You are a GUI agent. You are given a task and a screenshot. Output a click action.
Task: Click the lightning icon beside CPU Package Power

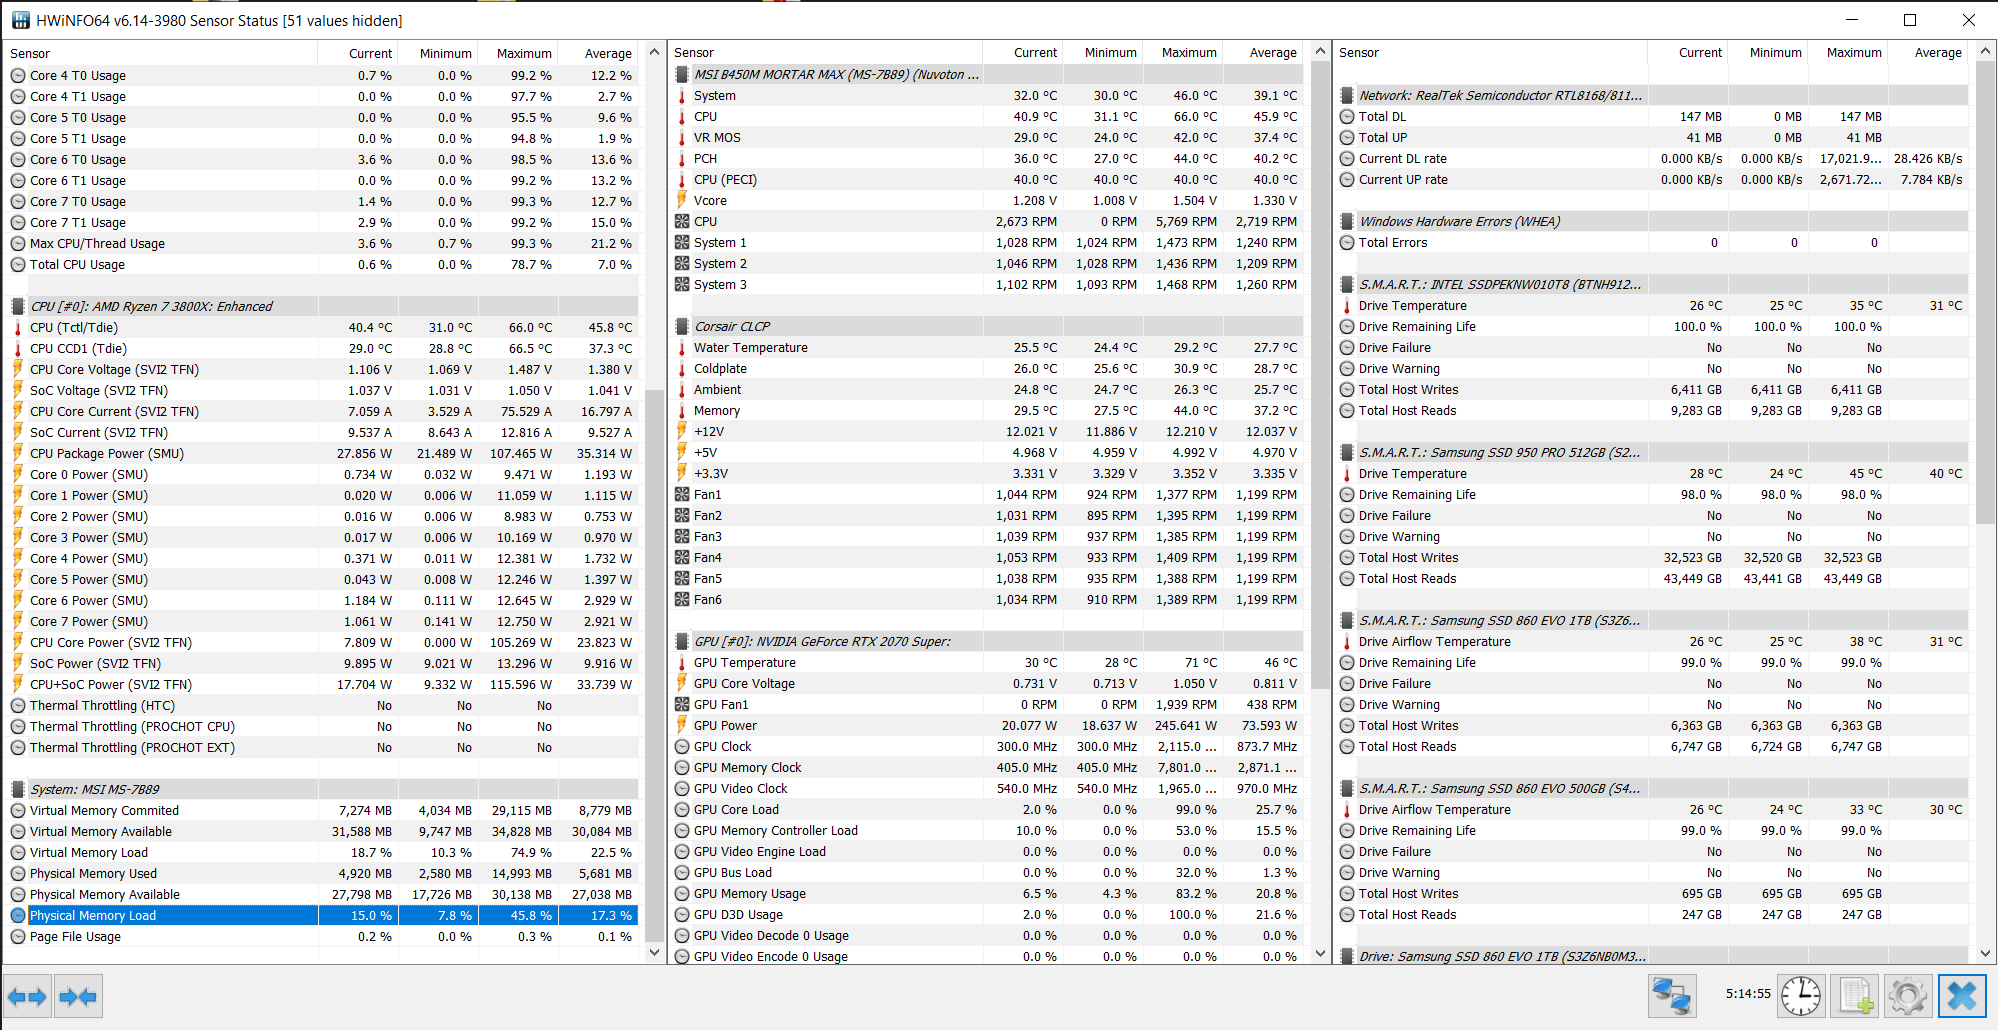point(18,454)
